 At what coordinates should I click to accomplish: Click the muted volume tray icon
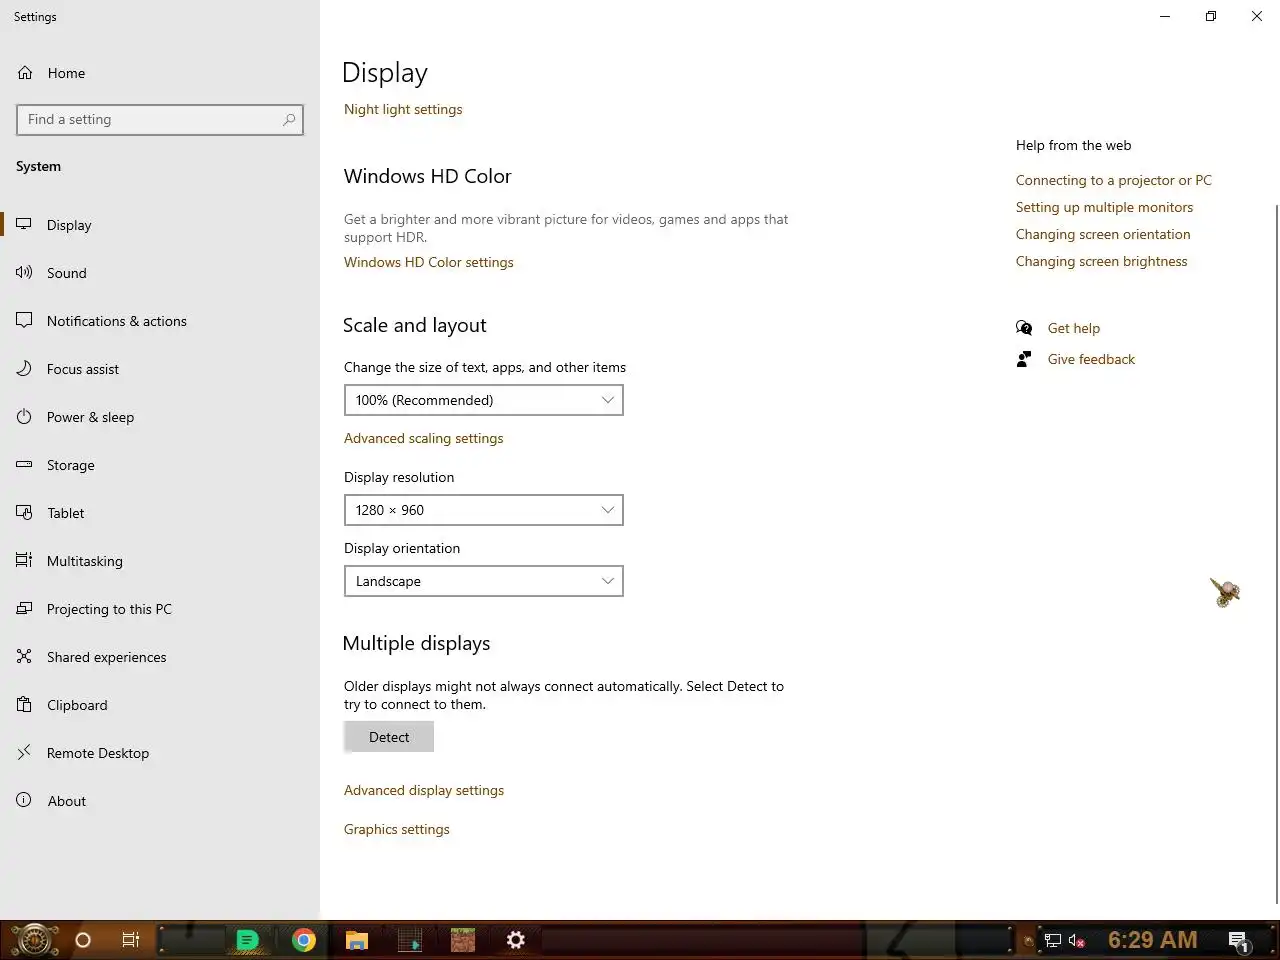pos(1077,940)
